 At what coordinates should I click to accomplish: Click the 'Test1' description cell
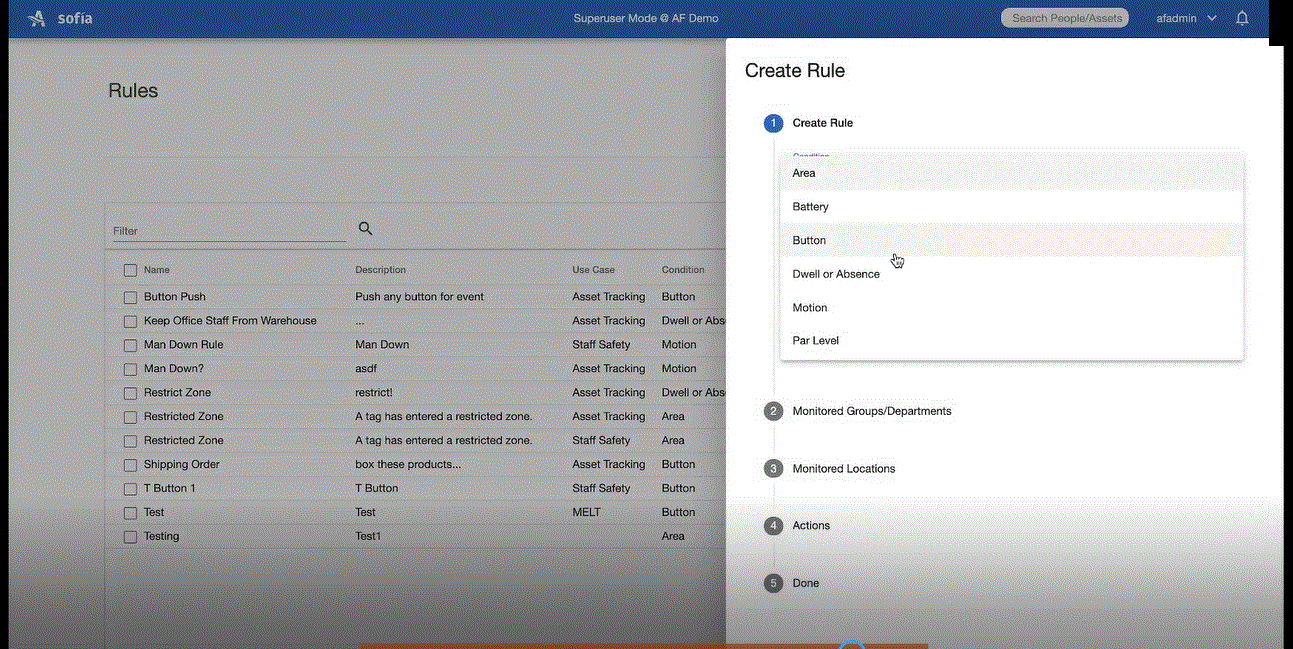(368, 537)
